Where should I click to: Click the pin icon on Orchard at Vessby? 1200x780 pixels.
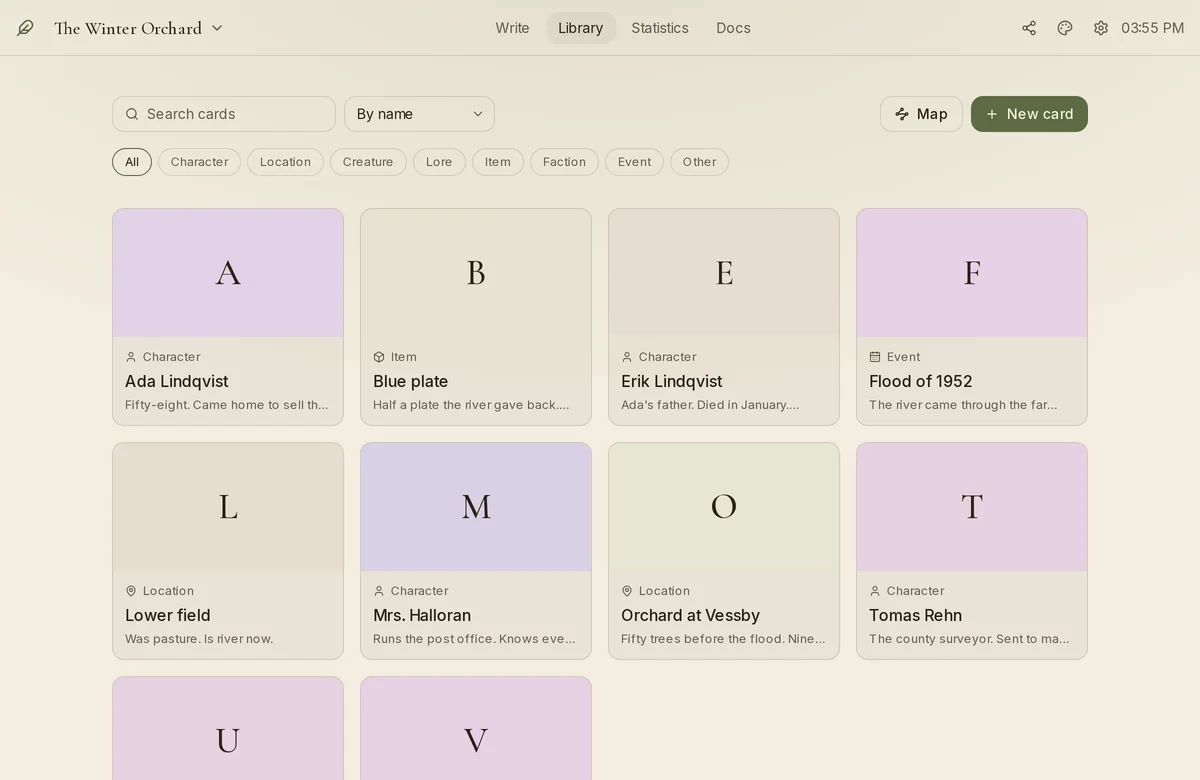click(627, 591)
